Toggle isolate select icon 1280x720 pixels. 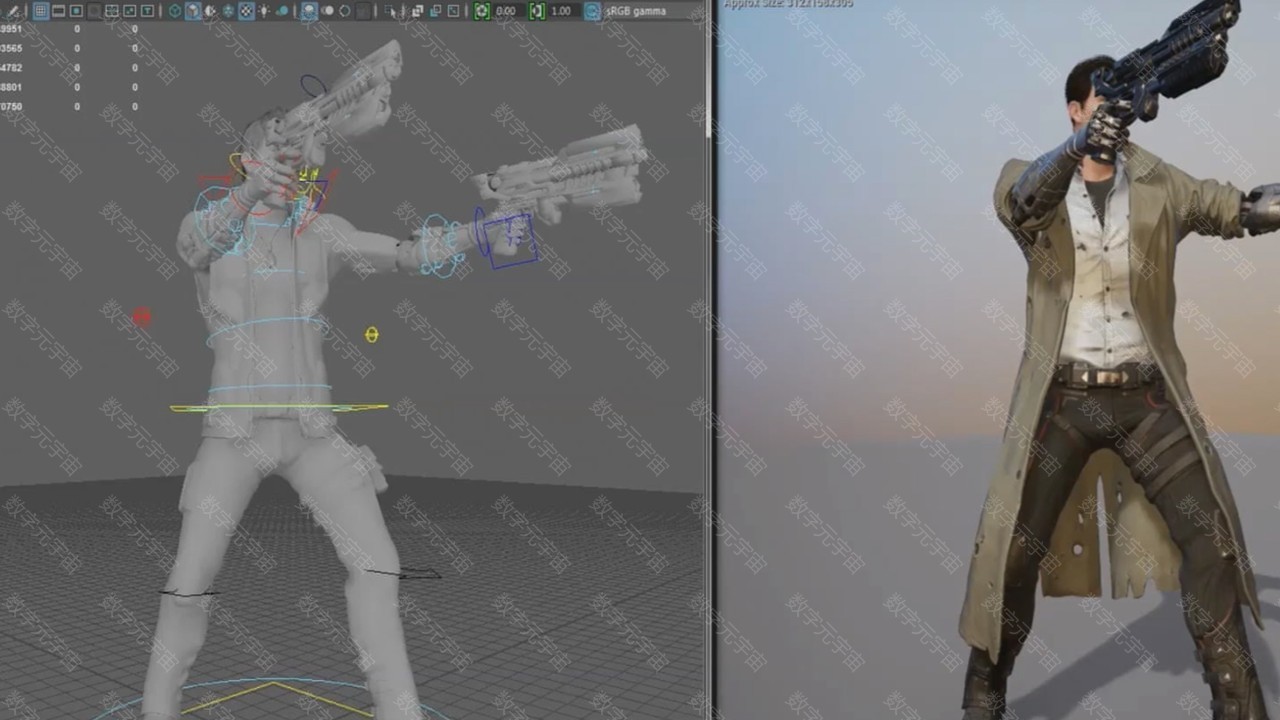[x=390, y=11]
